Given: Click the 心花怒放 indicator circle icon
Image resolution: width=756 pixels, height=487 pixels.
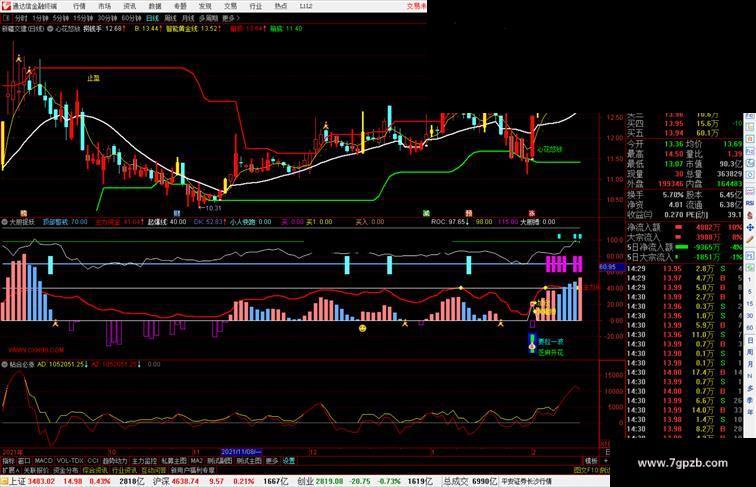Looking at the screenshot, I should pyautogui.click(x=50, y=29).
